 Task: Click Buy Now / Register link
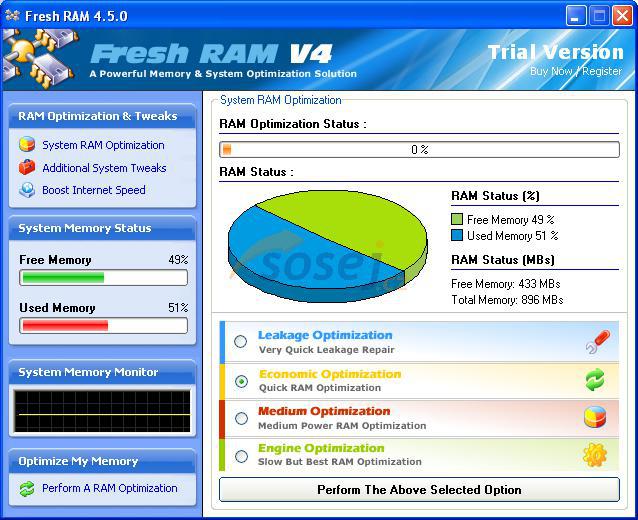click(576, 71)
